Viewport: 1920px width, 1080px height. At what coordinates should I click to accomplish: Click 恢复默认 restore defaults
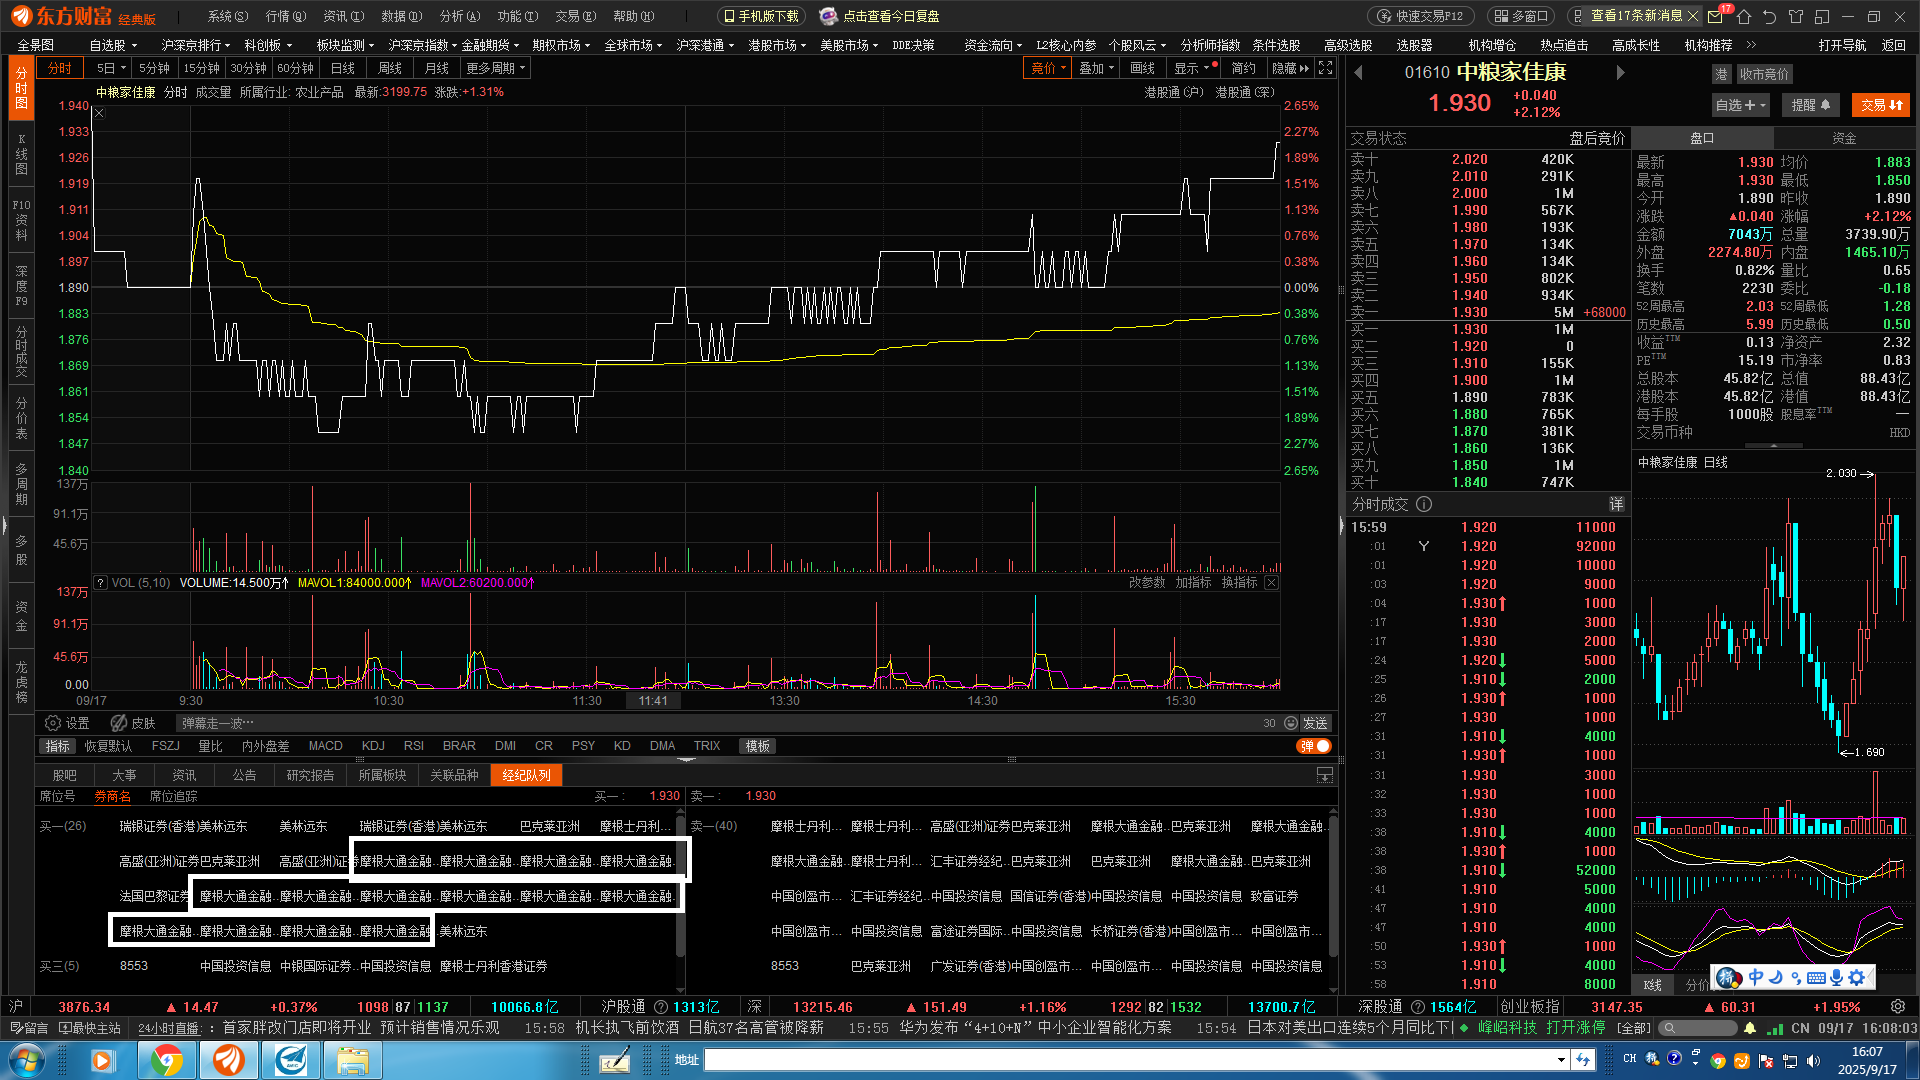click(108, 746)
